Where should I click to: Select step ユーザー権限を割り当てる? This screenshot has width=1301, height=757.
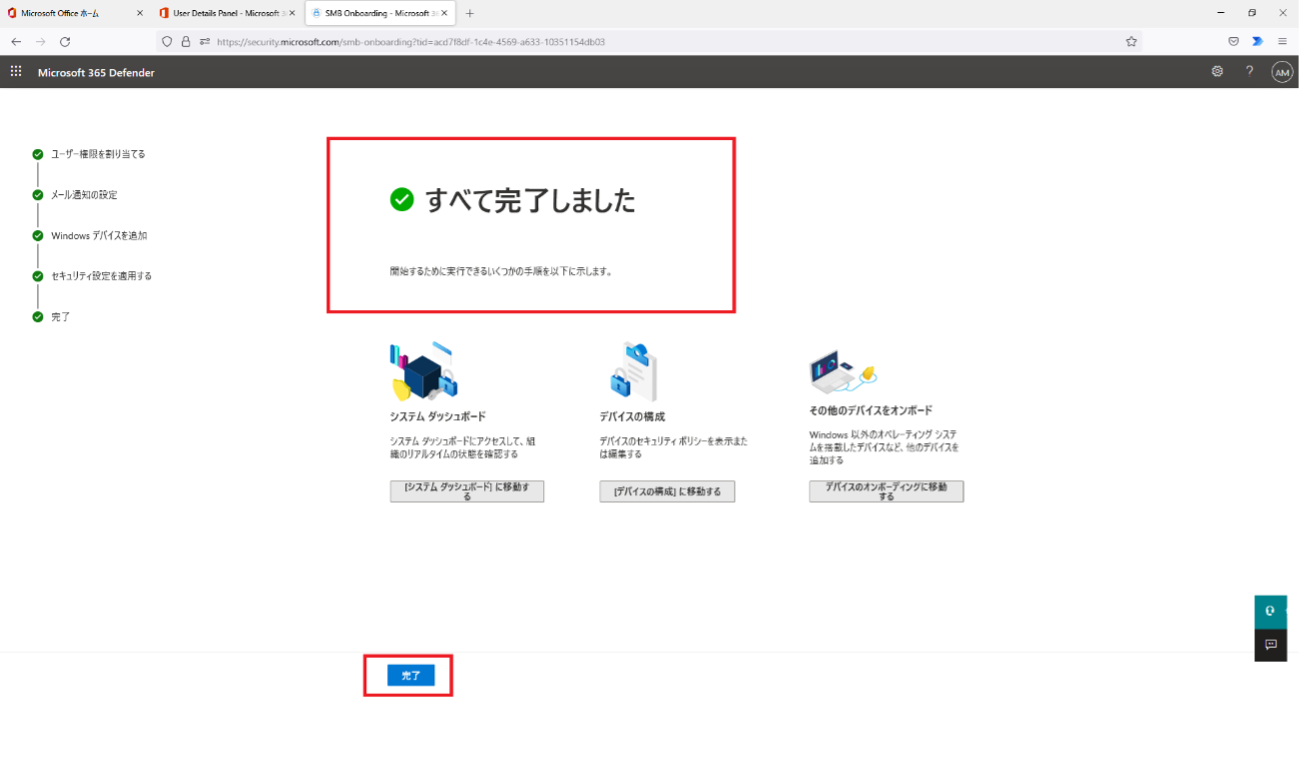tap(98, 154)
